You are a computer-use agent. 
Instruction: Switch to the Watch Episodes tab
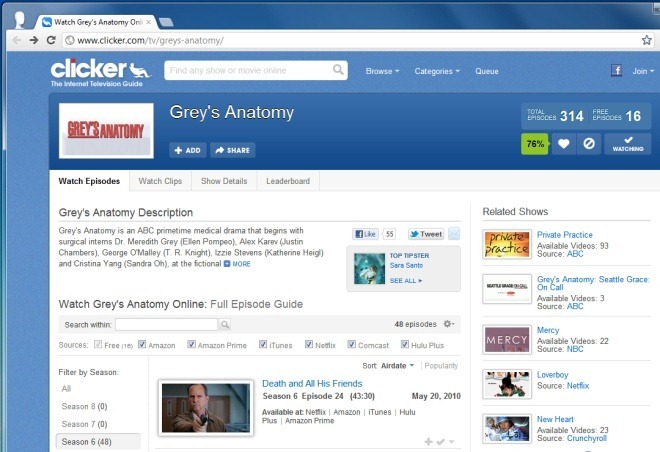click(89, 181)
